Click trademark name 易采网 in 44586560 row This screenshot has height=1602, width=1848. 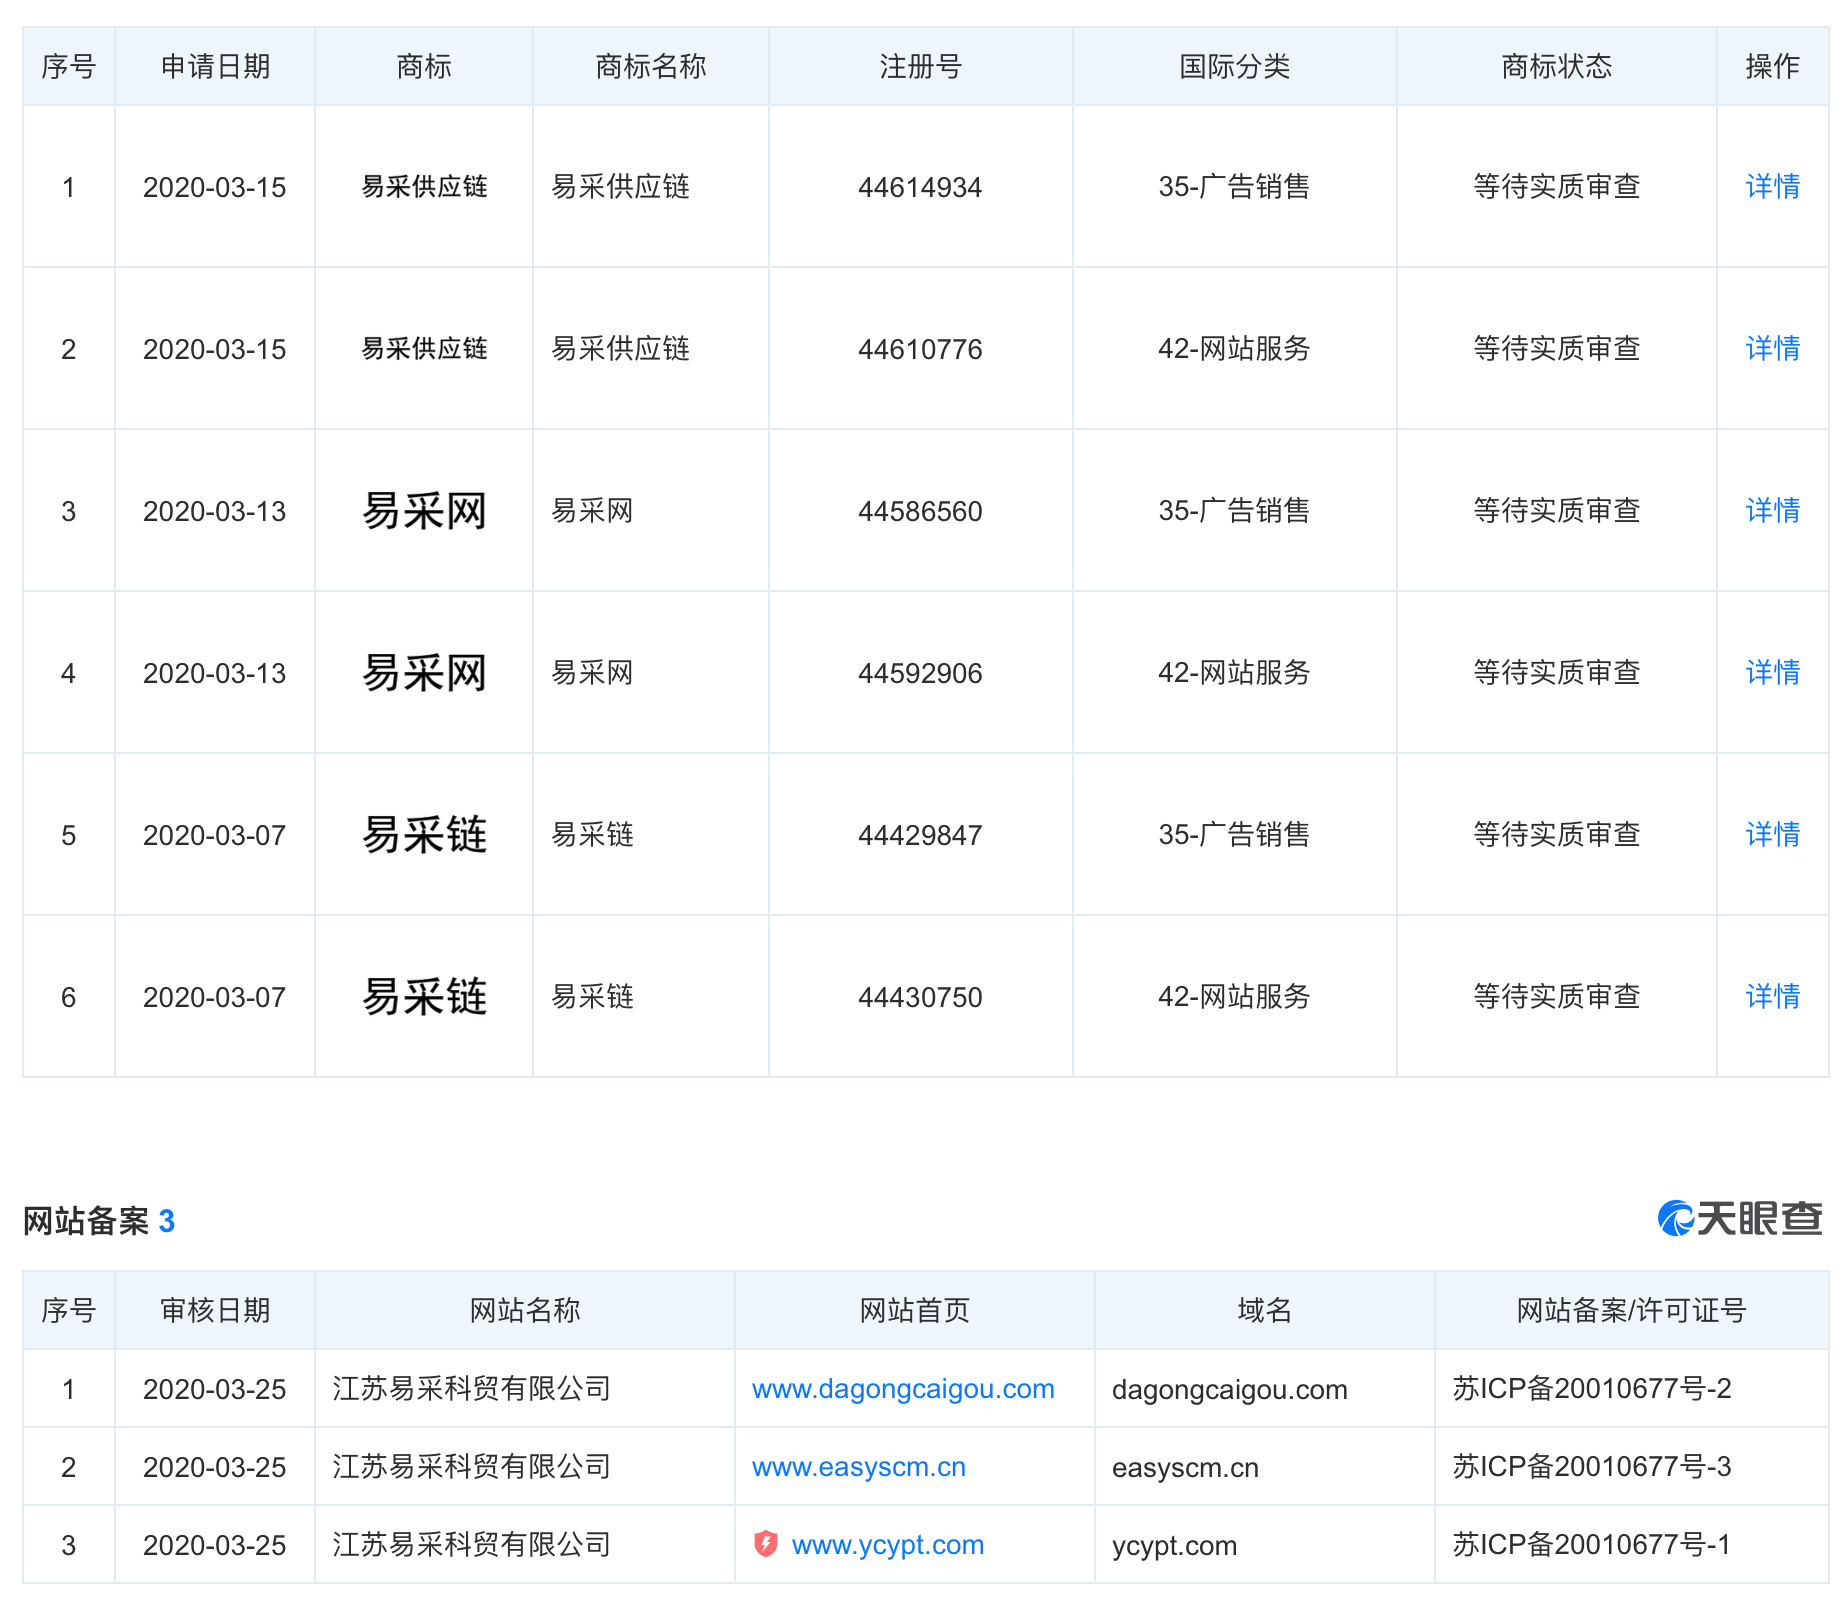tap(593, 511)
